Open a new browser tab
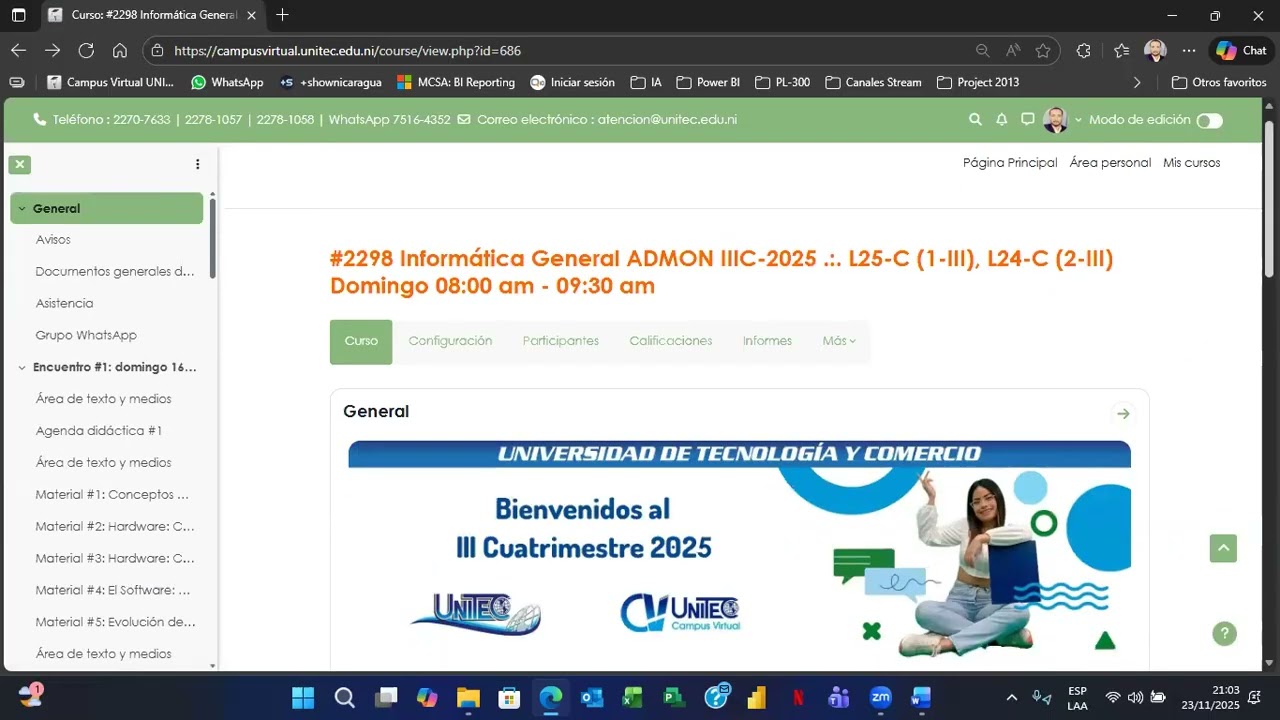 click(282, 15)
